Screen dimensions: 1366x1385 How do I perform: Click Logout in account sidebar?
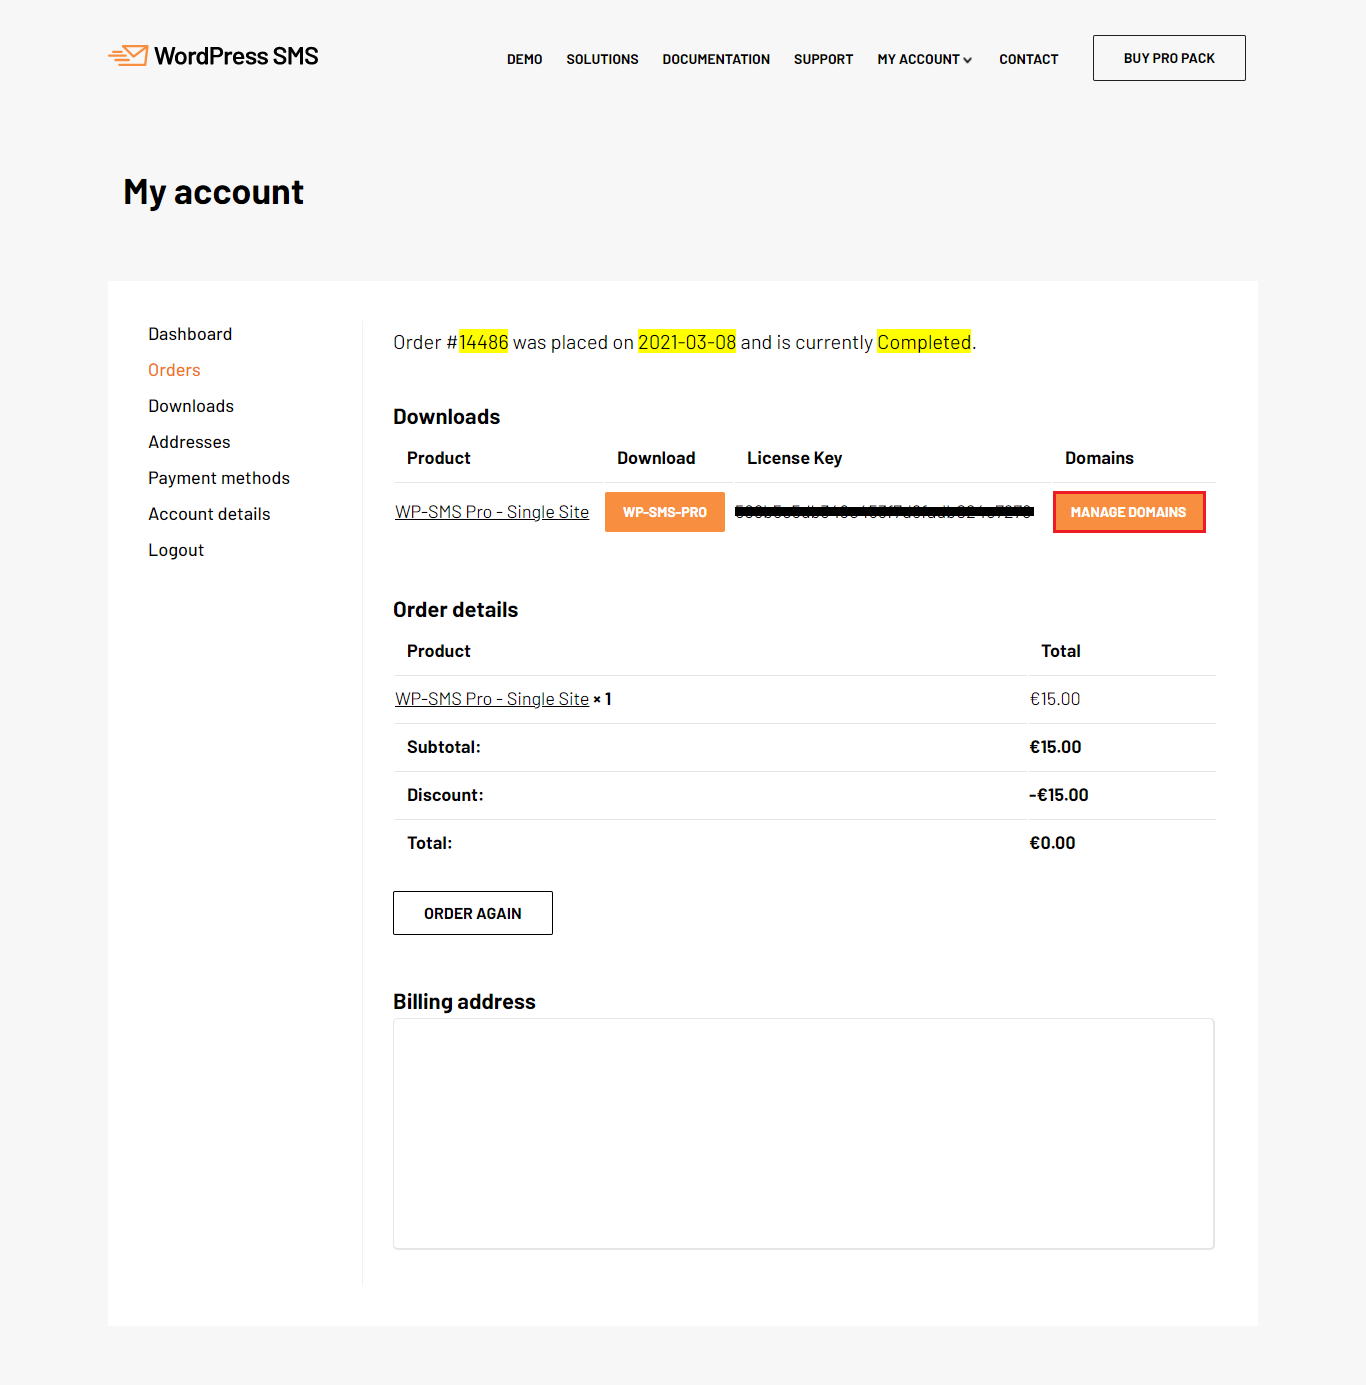(176, 550)
